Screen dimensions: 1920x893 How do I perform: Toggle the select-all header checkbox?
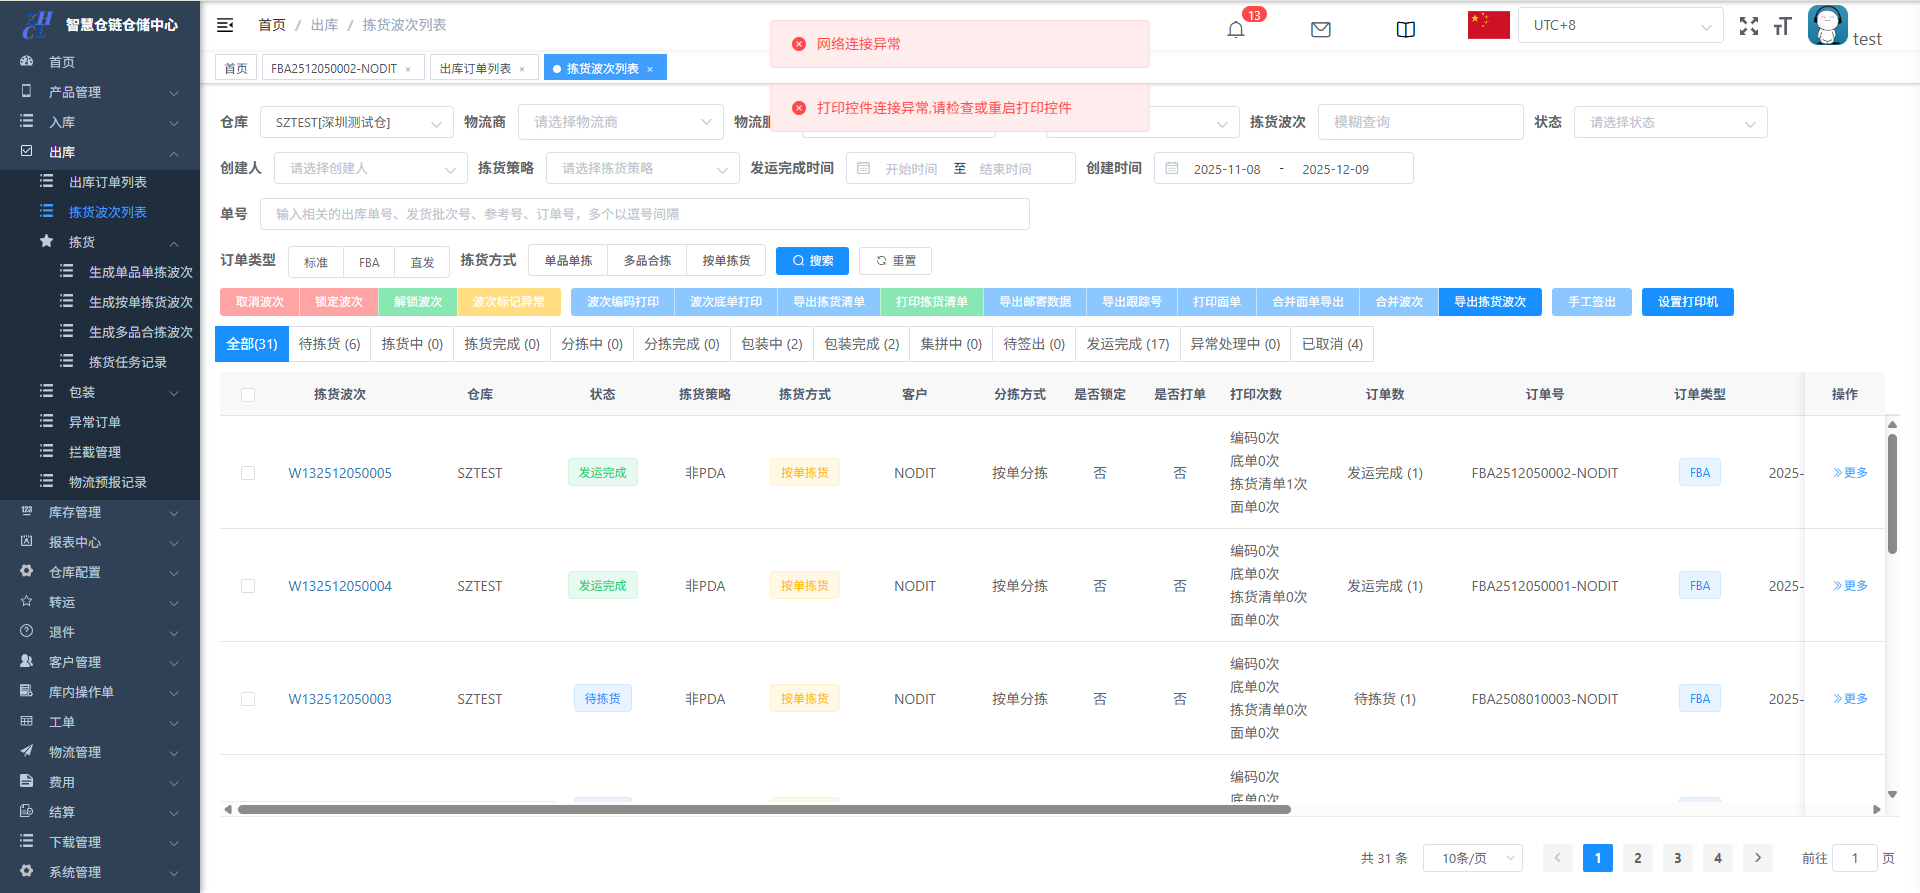click(248, 395)
